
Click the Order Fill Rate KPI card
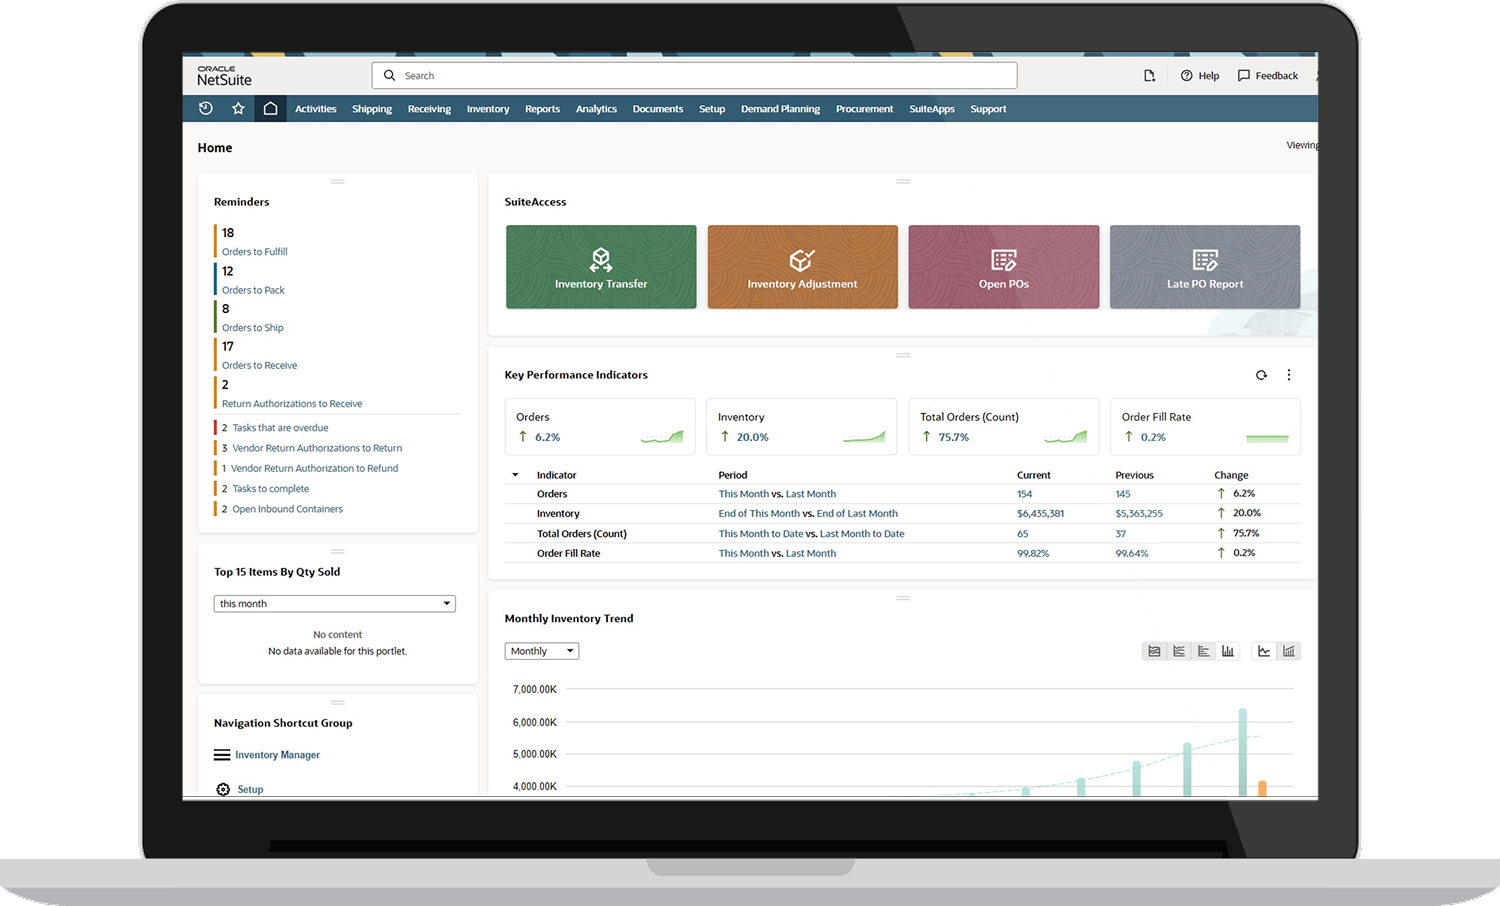[1205, 427]
